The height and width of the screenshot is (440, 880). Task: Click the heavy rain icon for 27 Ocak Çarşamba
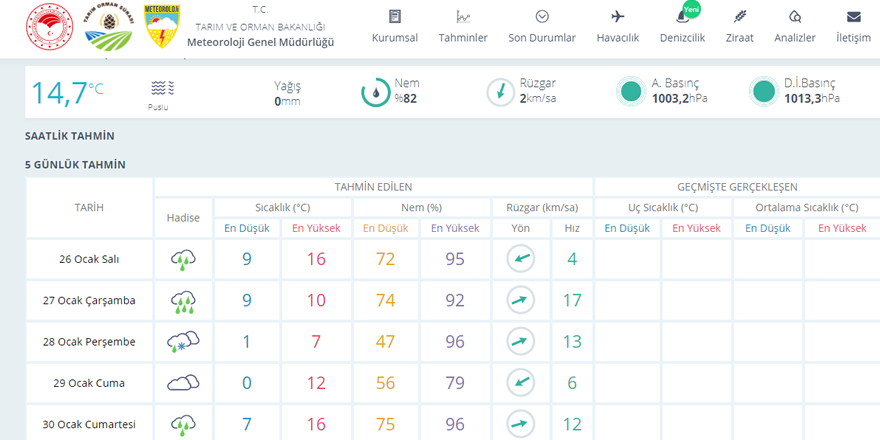pyautogui.click(x=183, y=301)
